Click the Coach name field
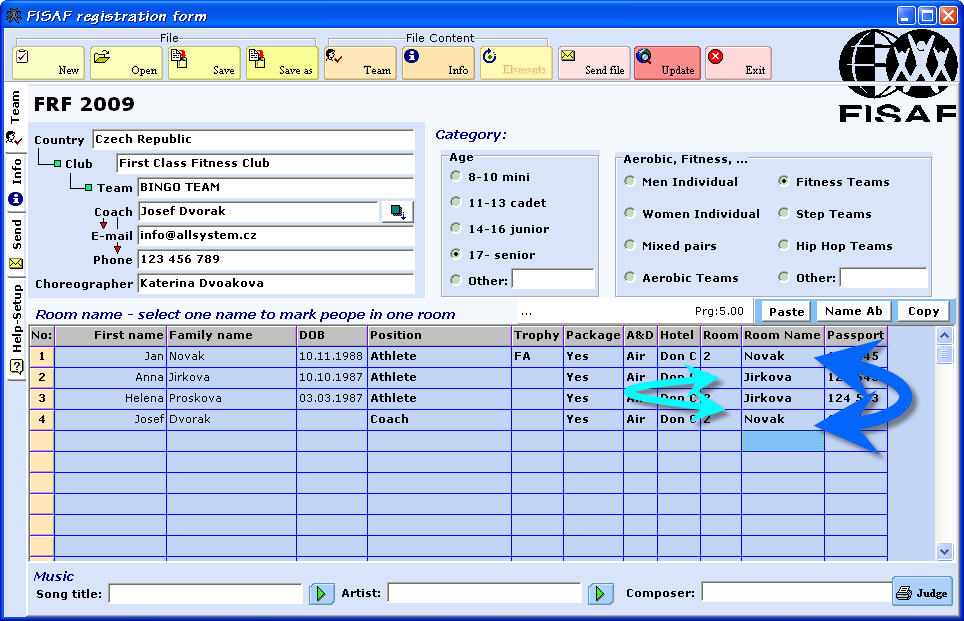The width and height of the screenshot is (964, 621). pyautogui.click(x=258, y=211)
